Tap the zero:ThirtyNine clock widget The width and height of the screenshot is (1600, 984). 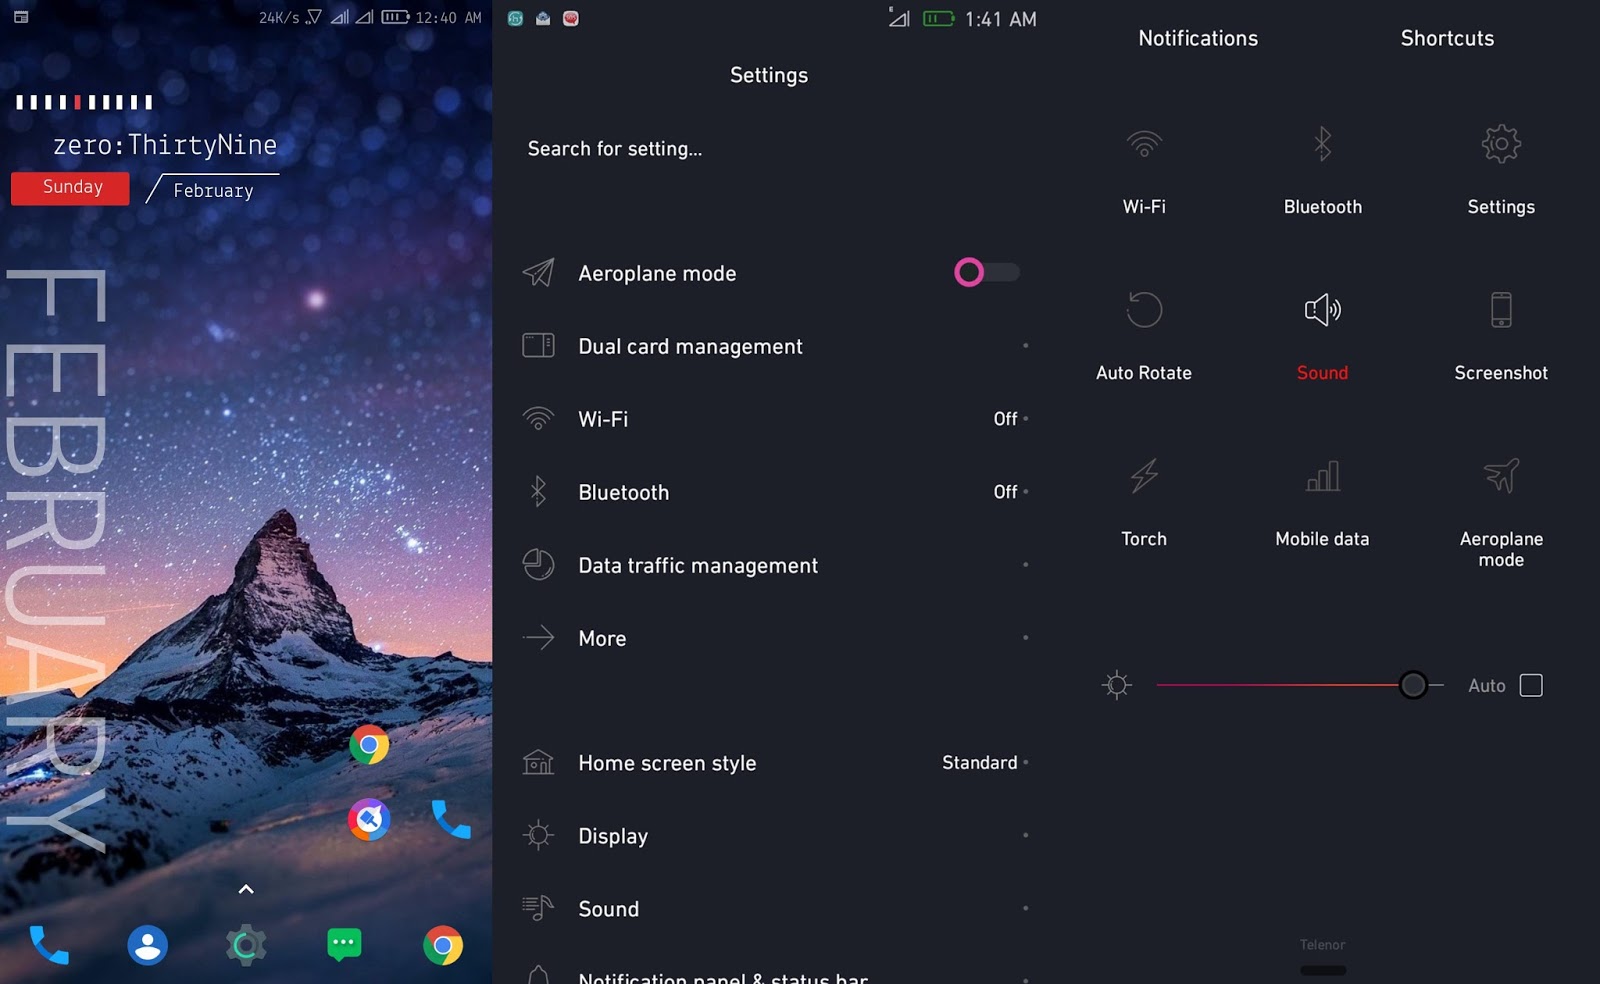165,145
